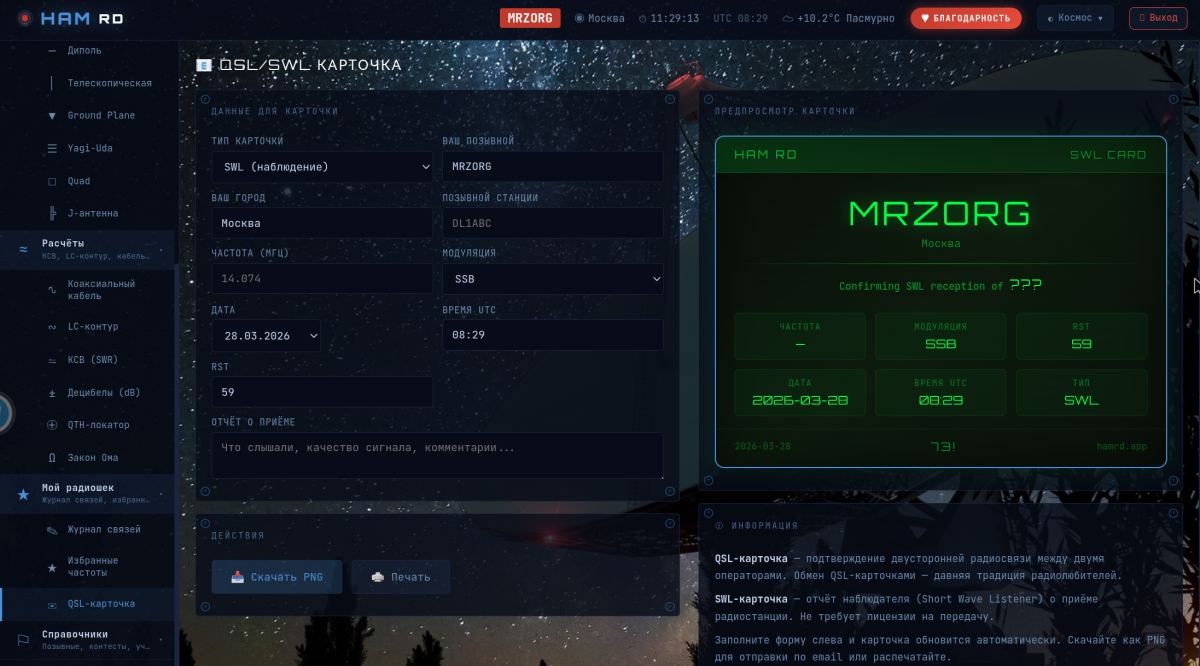The width and height of the screenshot is (1200, 666).
Task: Open the QTH-локатор icon
Action: coord(52,425)
